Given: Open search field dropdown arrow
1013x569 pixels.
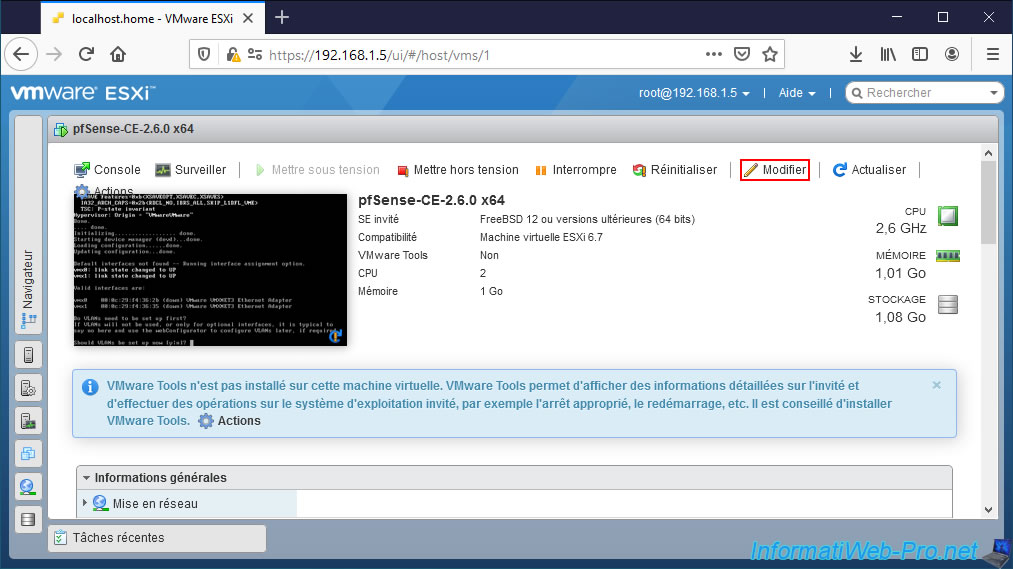Looking at the screenshot, I should [994, 93].
